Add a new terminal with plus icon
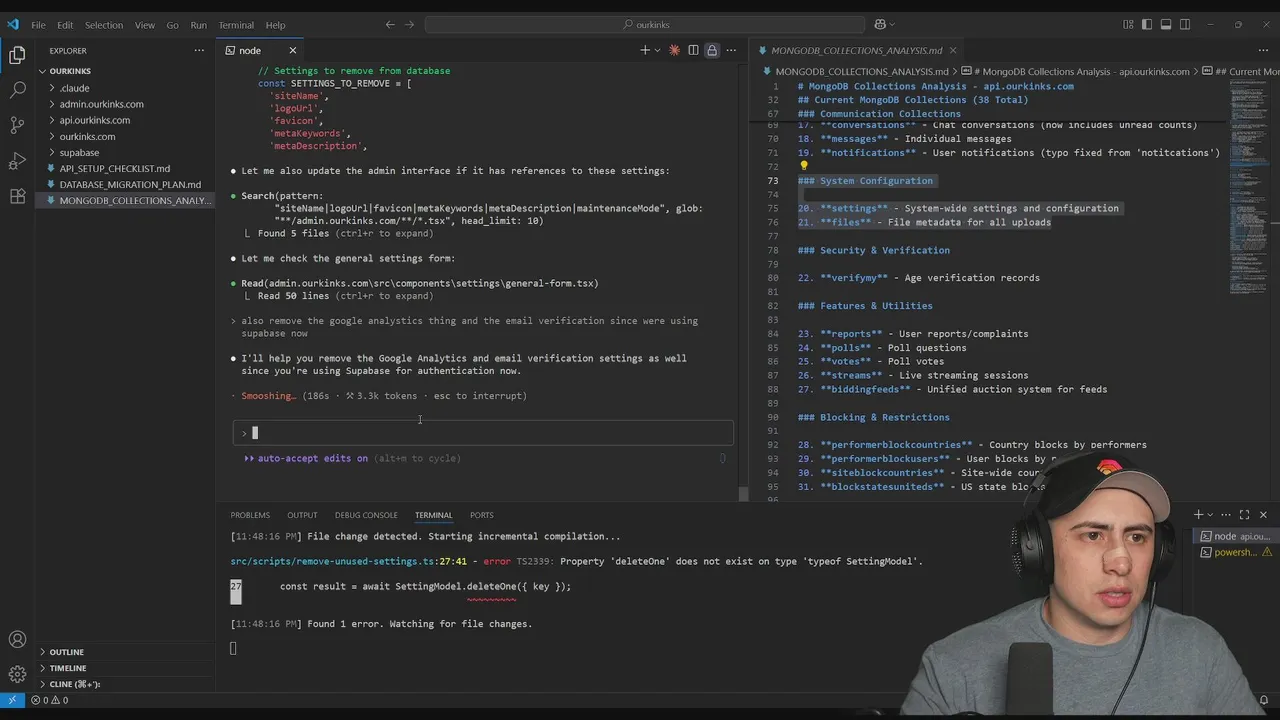This screenshot has width=1280, height=720. (645, 50)
